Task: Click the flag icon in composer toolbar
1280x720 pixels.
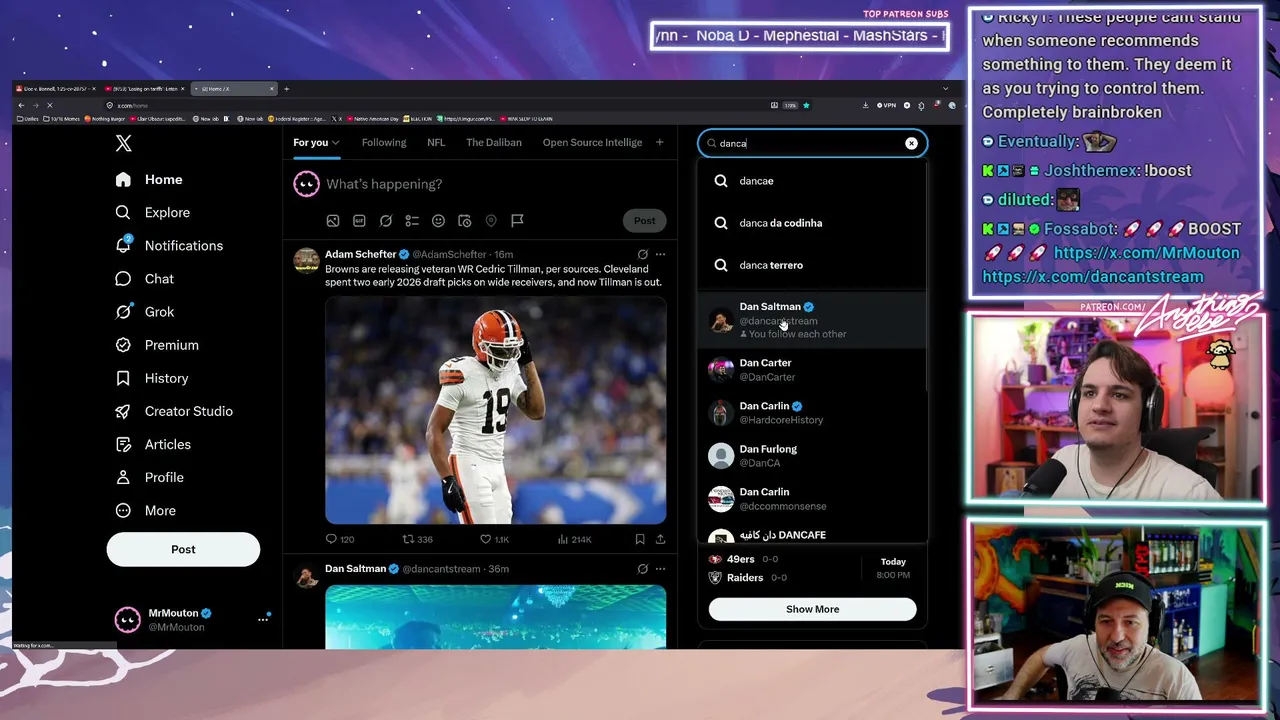Action: coord(517,221)
